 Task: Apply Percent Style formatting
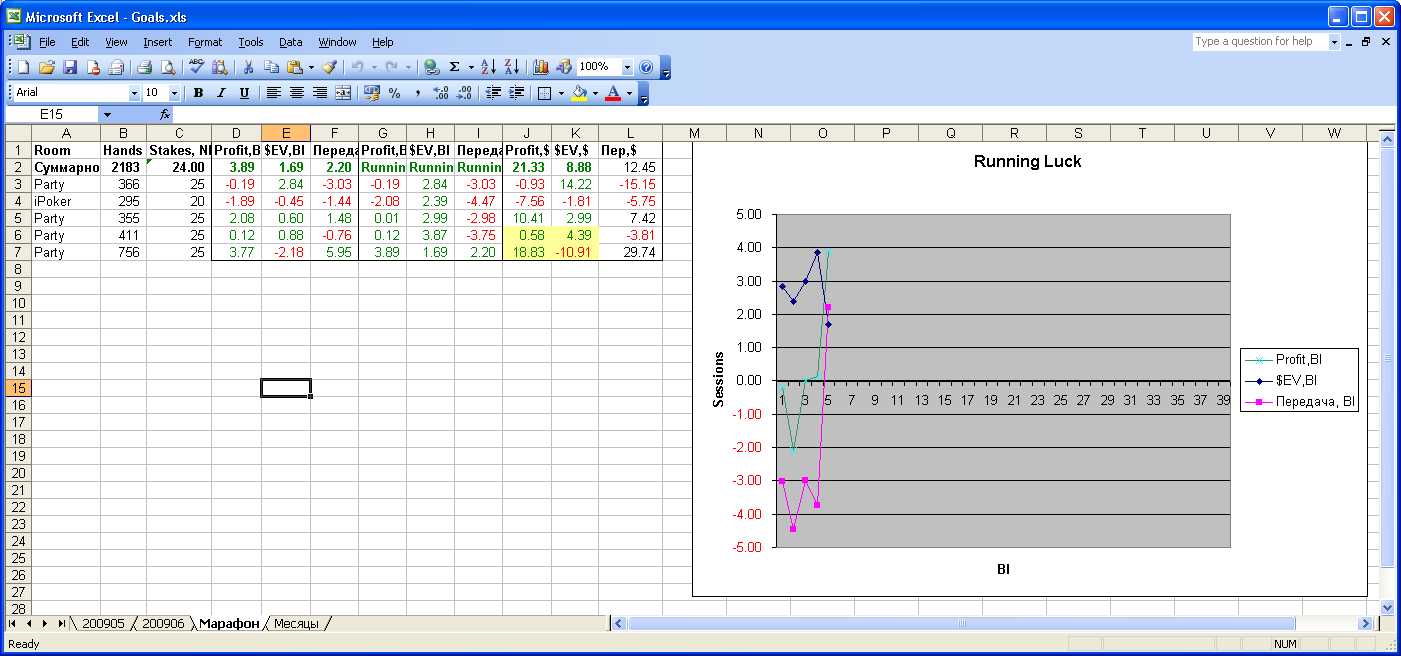(x=394, y=93)
